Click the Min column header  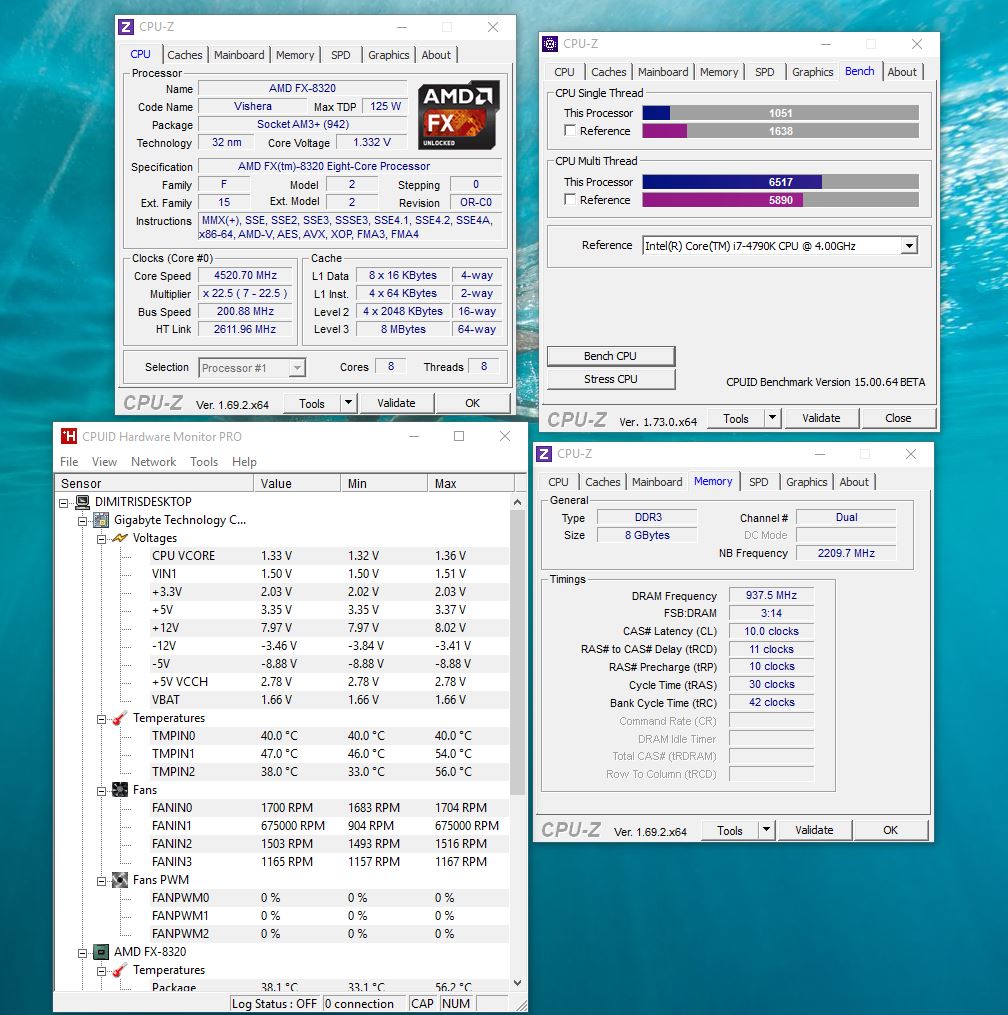pos(383,483)
